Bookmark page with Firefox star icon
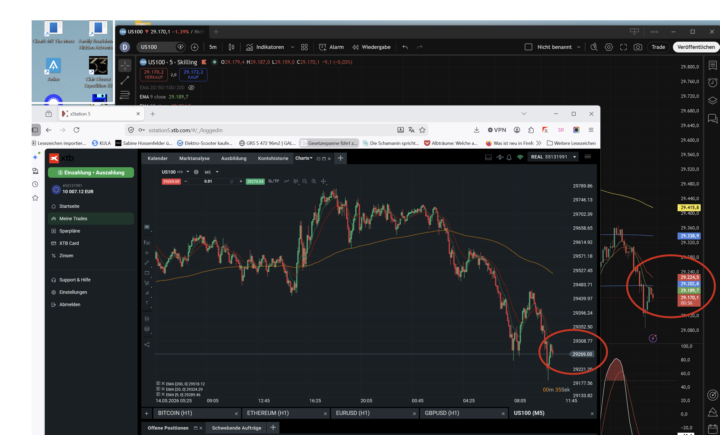This screenshot has width=720, height=435. (422, 130)
